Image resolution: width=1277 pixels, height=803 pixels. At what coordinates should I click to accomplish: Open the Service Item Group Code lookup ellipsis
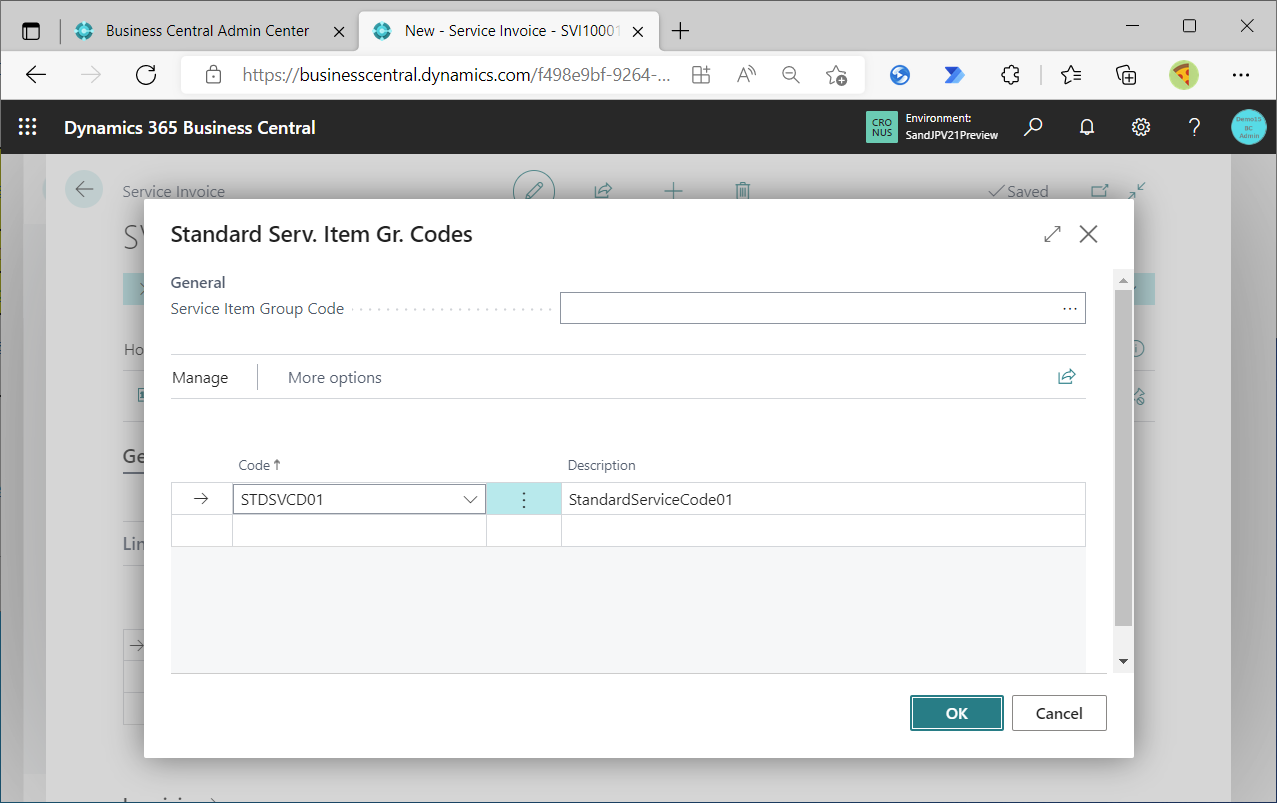[1069, 308]
